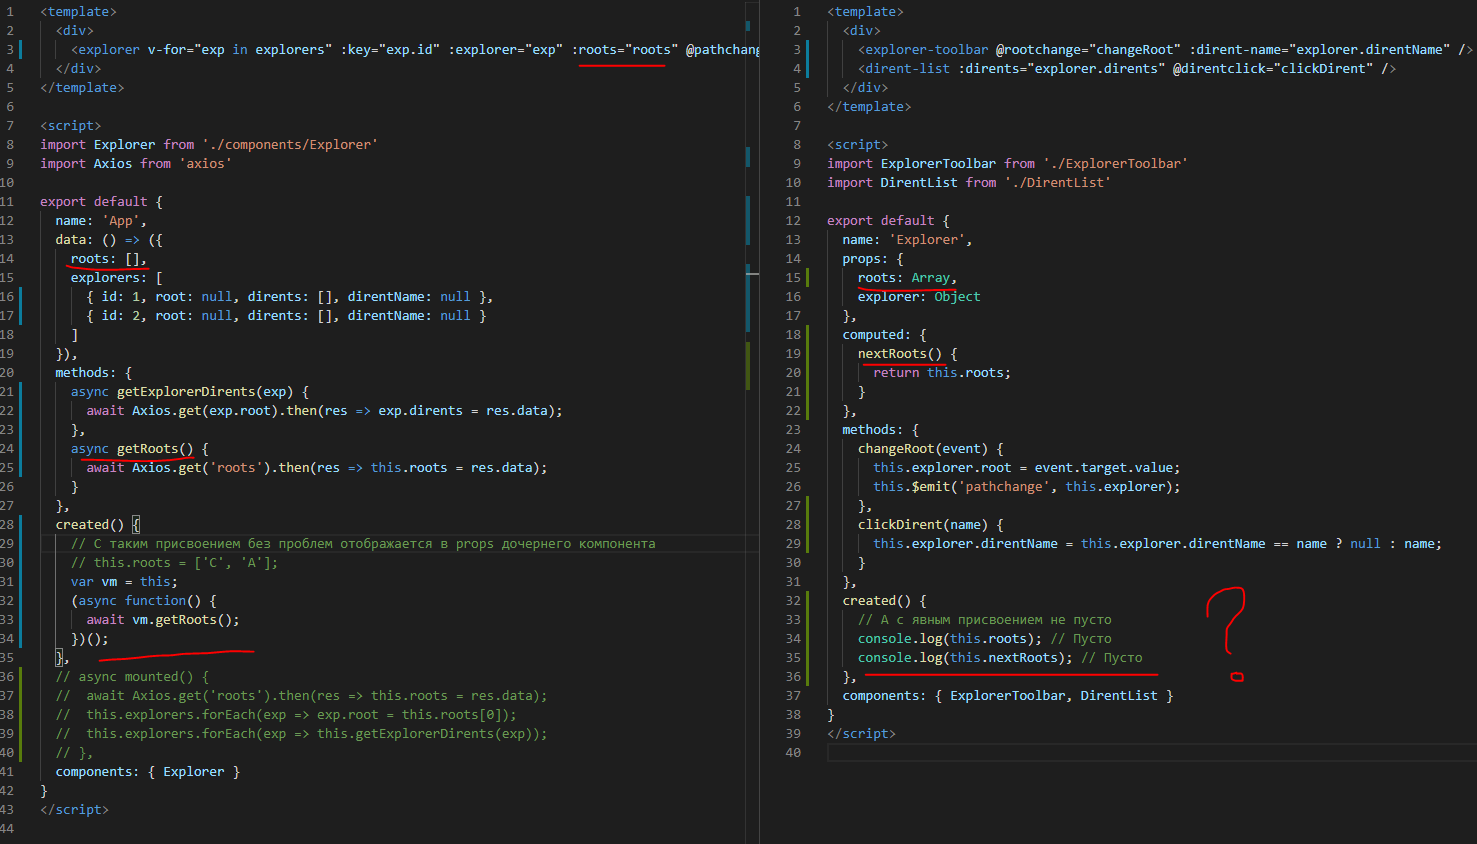Click the "// this.roots = ['C', 'A'];" comment
Viewport: 1477px width, 844px height.
(x=174, y=562)
